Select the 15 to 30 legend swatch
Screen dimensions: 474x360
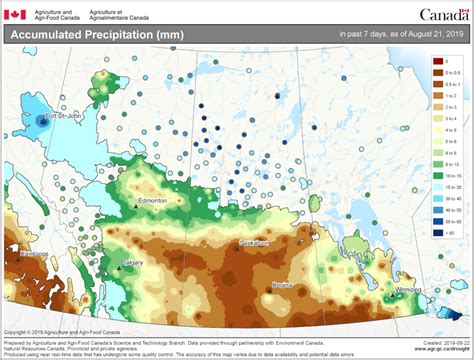tap(438, 187)
